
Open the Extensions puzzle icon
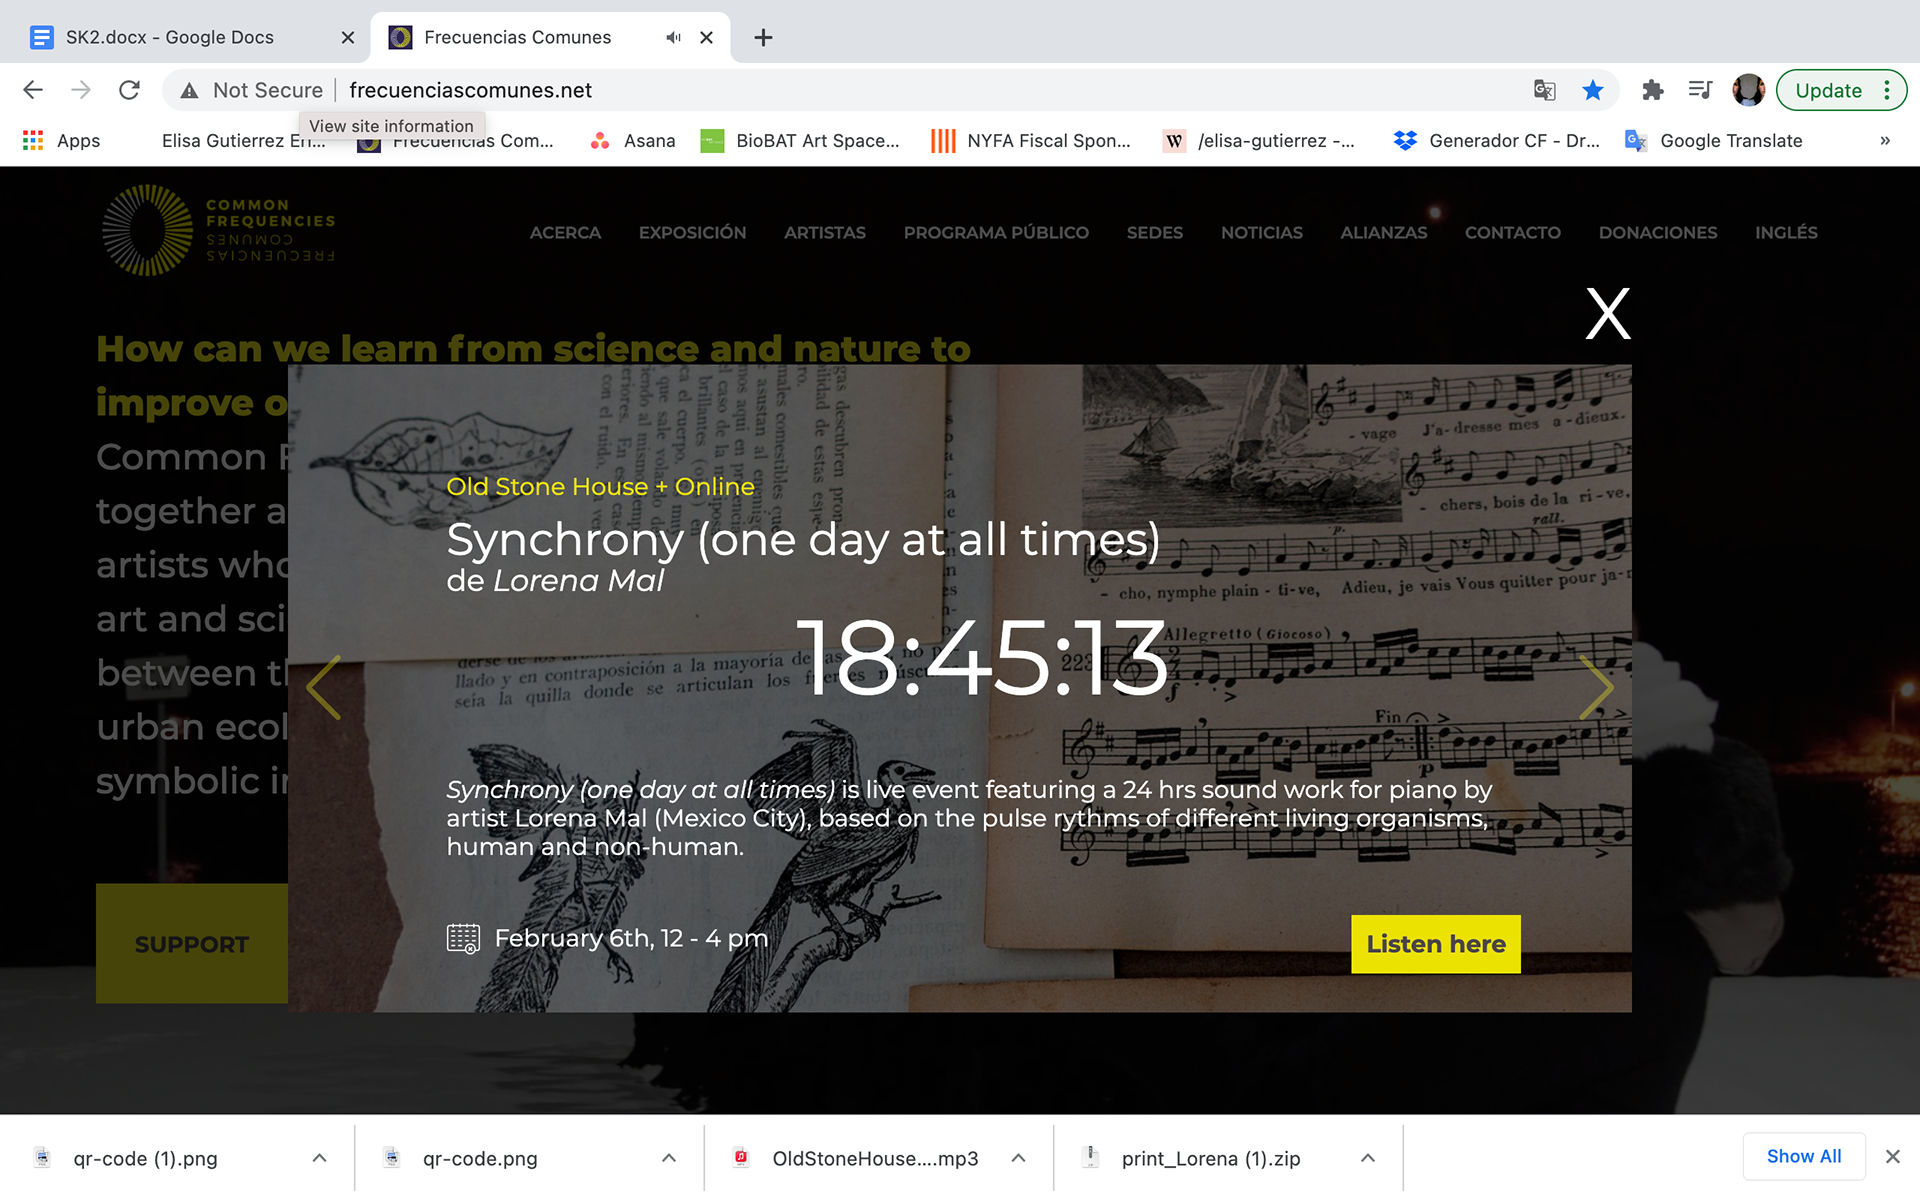(1652, 90)
